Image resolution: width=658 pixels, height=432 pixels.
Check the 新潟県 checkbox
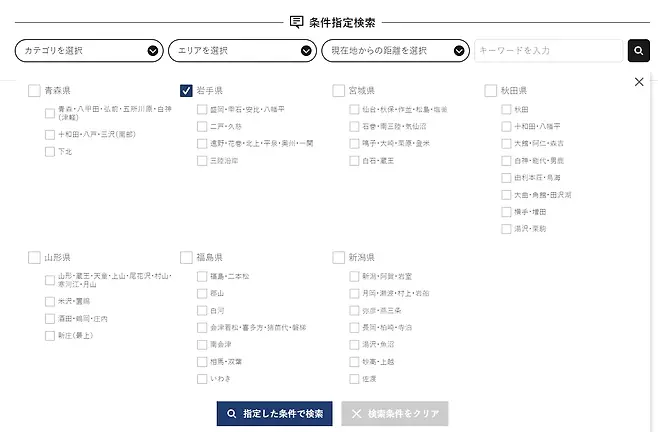pyautogui.click(x=339, y=257)
